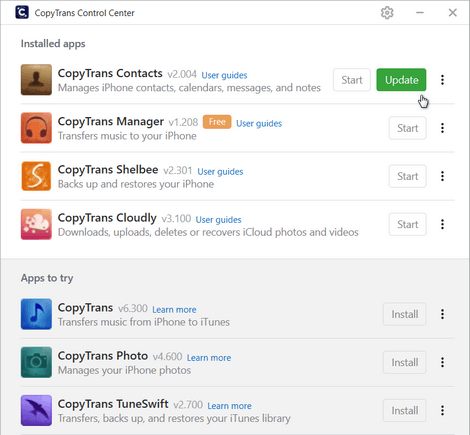This screenshot has height=435, width=470.
Task: Open more options for CopyTrans TuneSwift
Action: click(442, 410)
